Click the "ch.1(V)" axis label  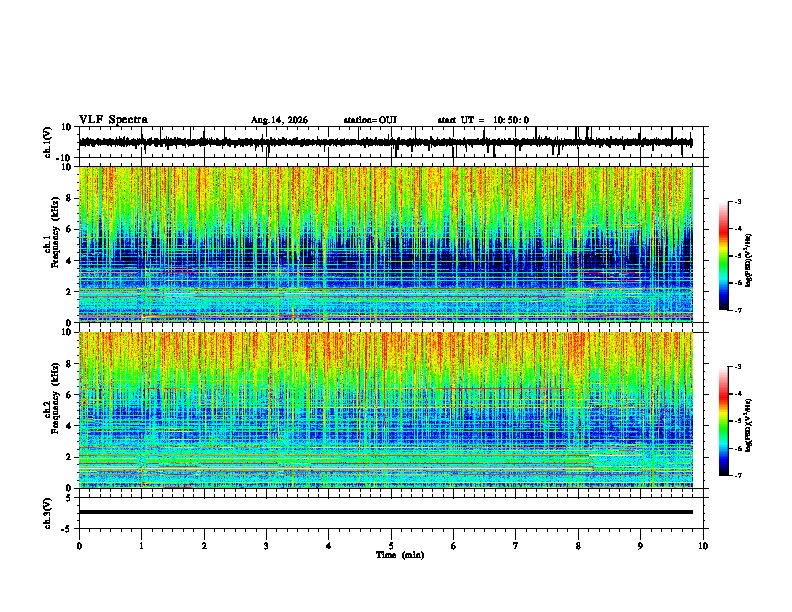(48, 142)
